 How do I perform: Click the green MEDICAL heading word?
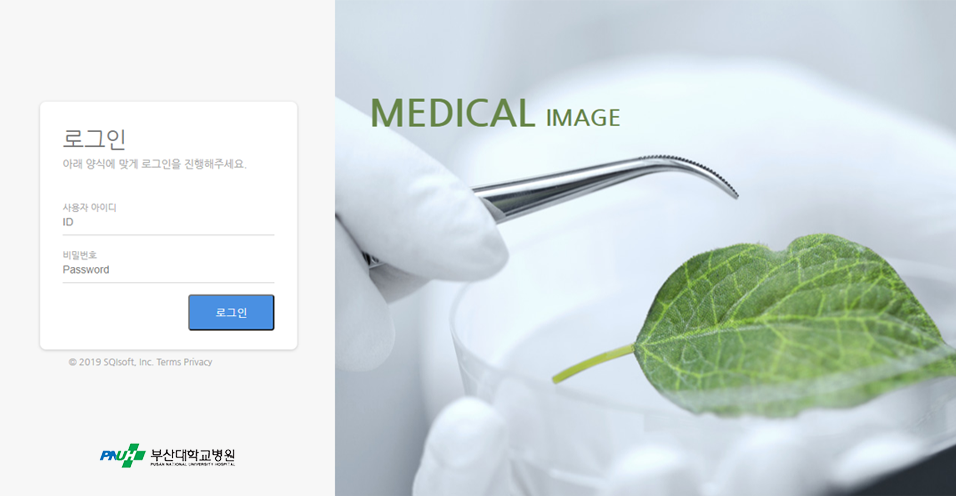(452, 113)
